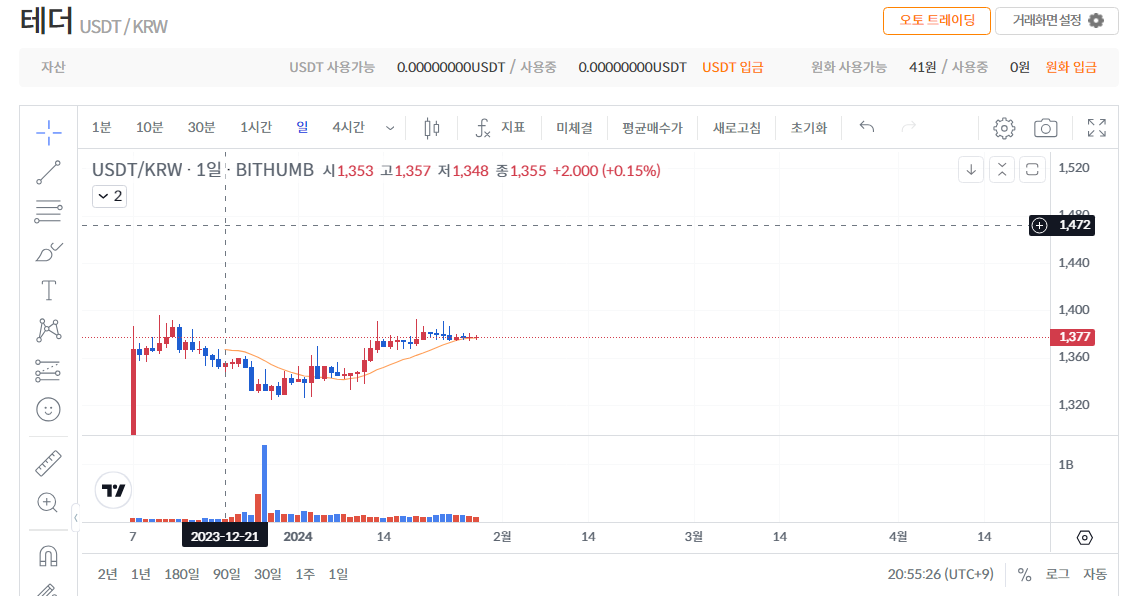Screen dimensions: 1123x602
Task: Undo the last chart action
Action: [867, 127]
